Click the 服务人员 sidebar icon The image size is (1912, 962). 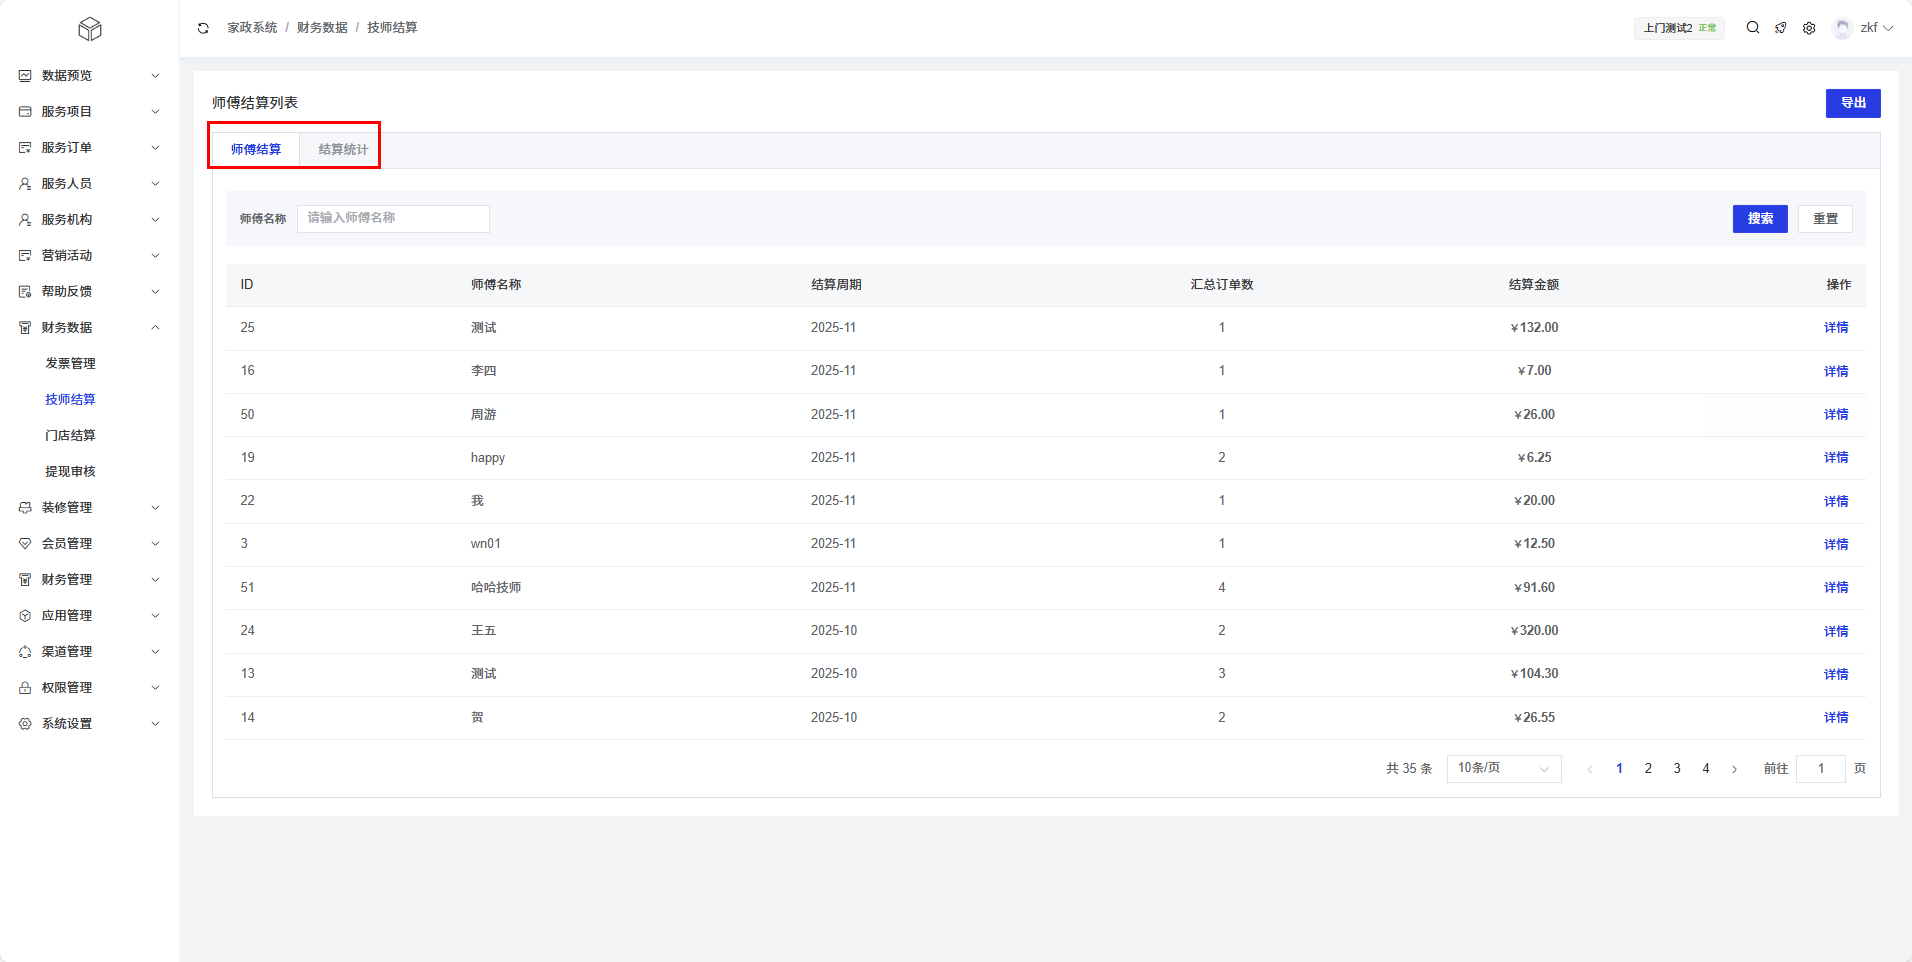(x=25, y=184)
